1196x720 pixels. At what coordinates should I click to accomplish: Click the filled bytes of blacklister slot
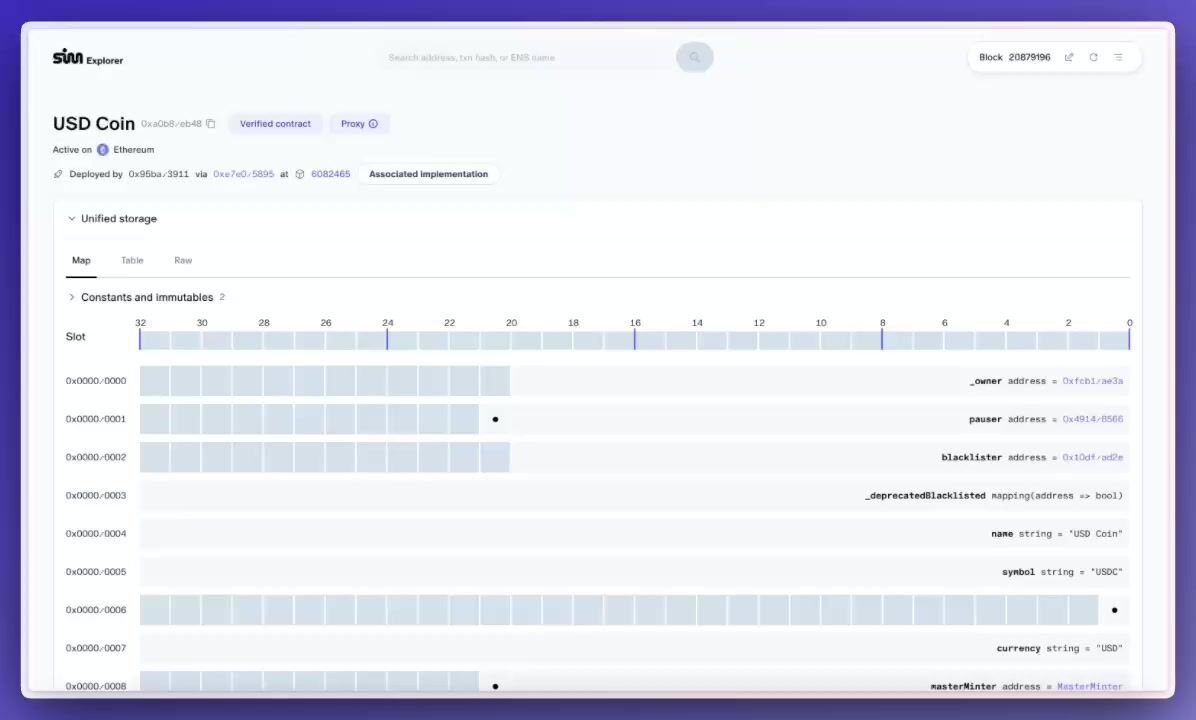coord(325,457)
